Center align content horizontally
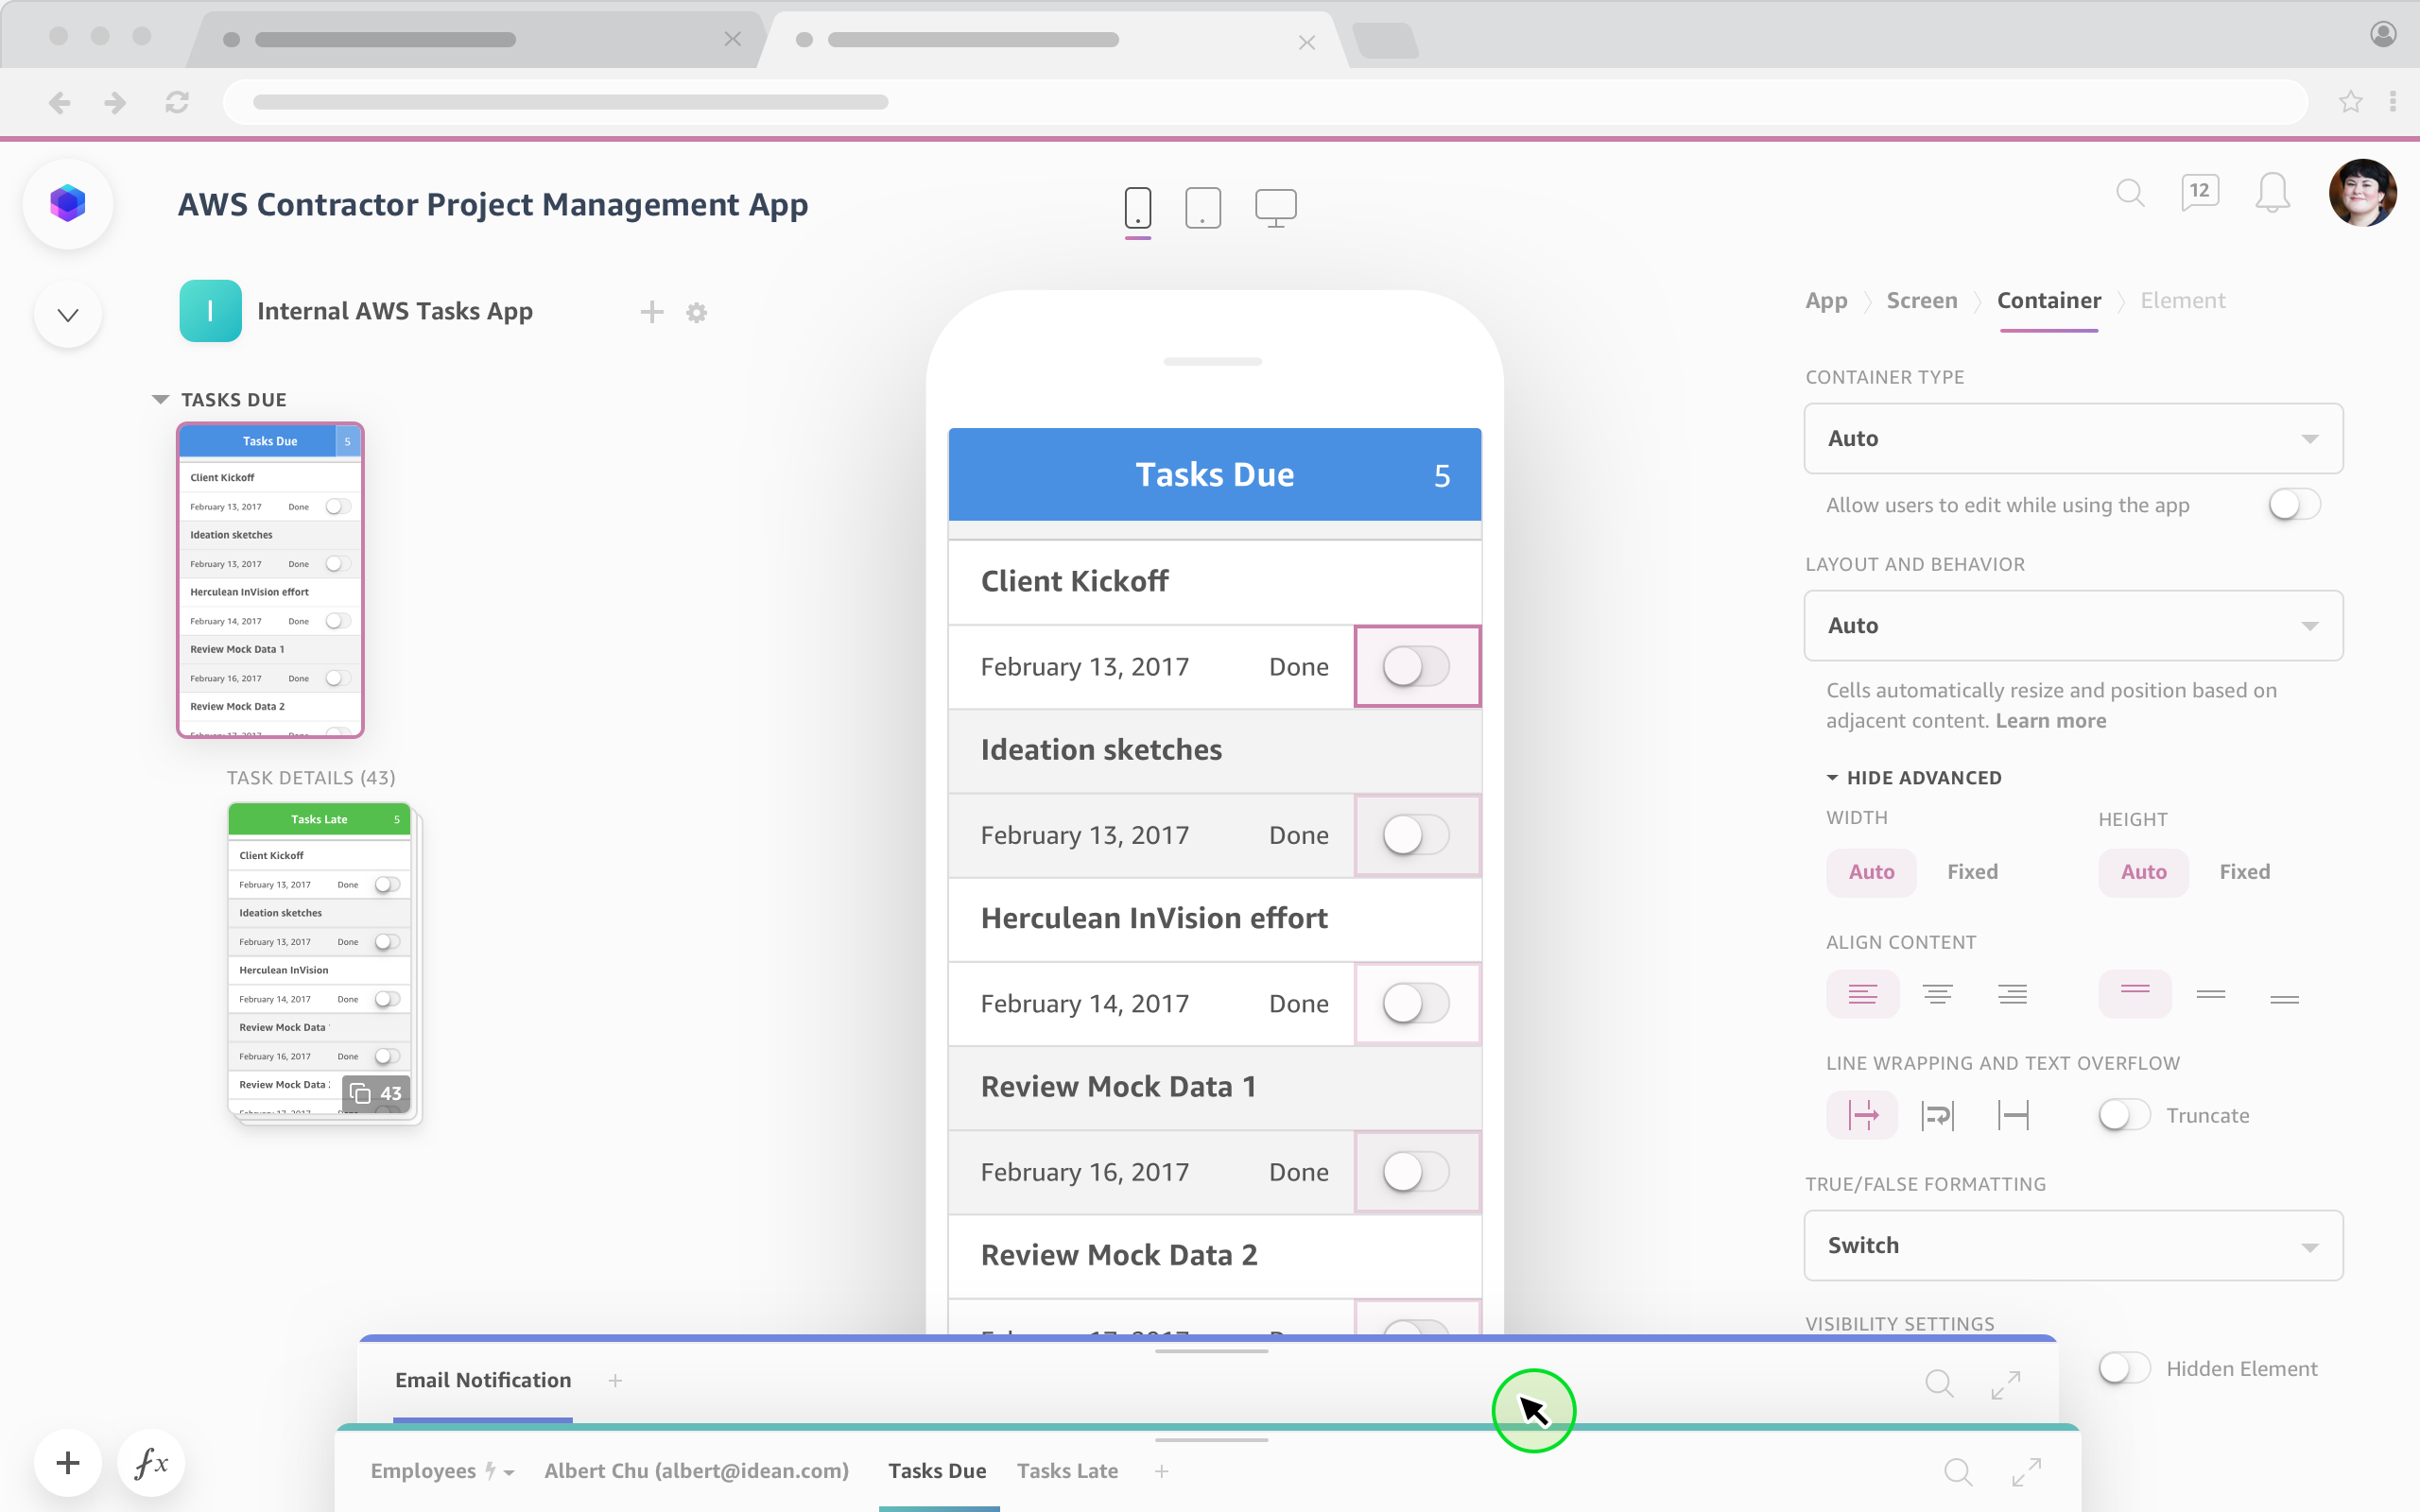This screenshot has height=1512, width=2420. click(1937, 994)
